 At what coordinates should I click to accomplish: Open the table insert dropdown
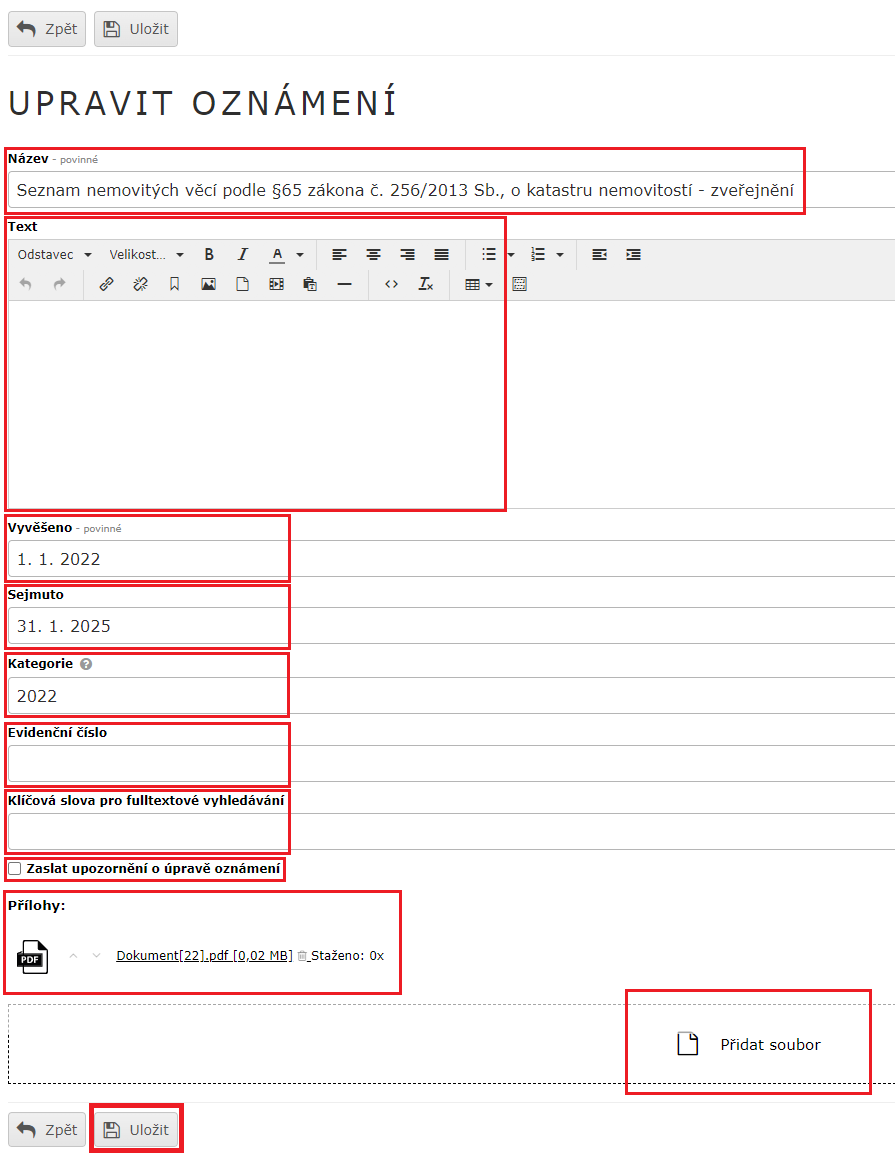click(479, 285)
